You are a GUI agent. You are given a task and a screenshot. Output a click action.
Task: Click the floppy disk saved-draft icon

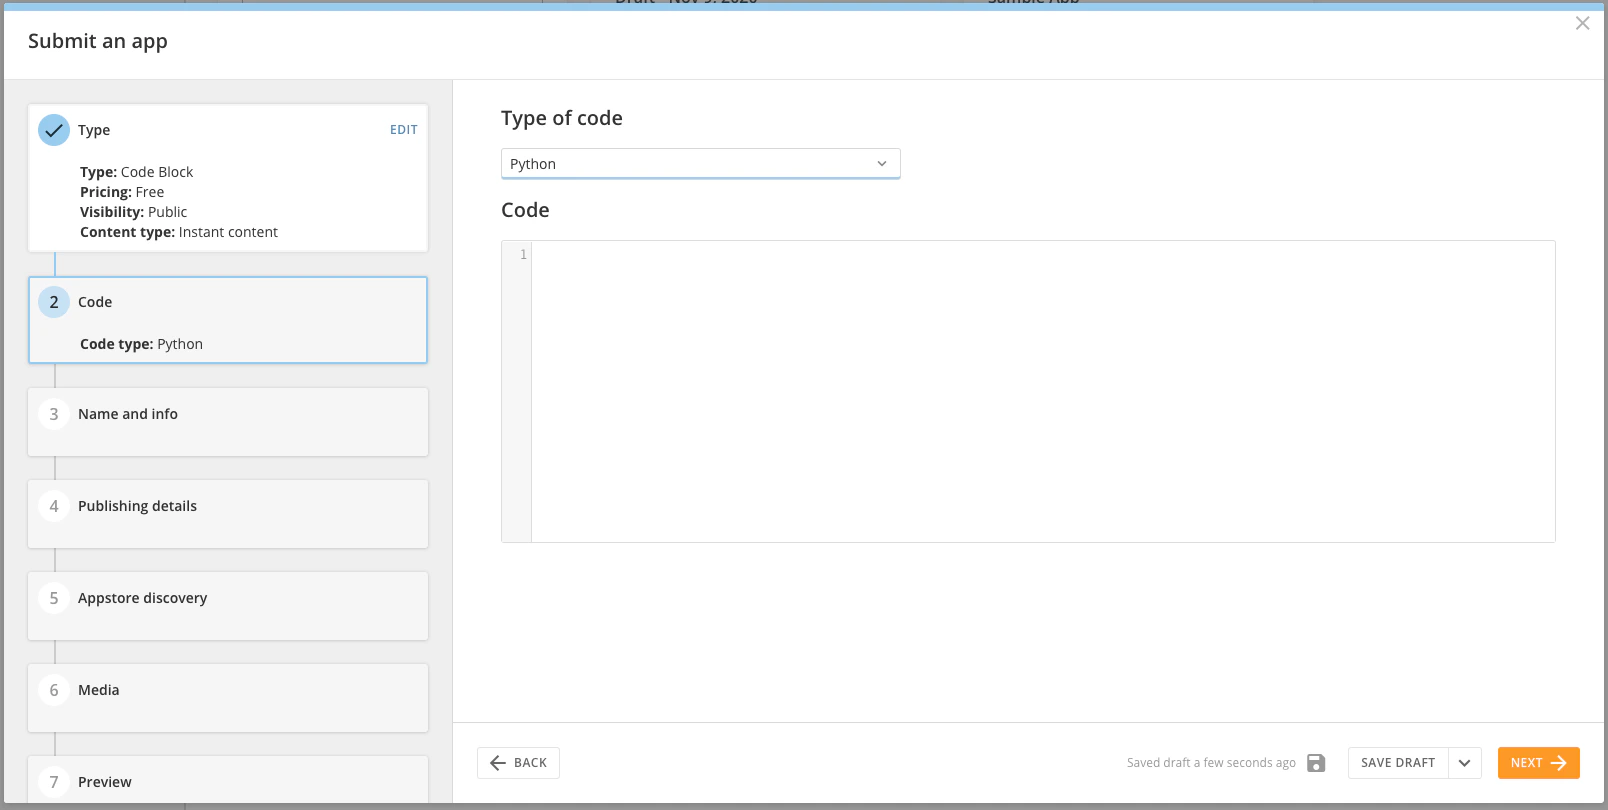click(x=1316, y=763)
